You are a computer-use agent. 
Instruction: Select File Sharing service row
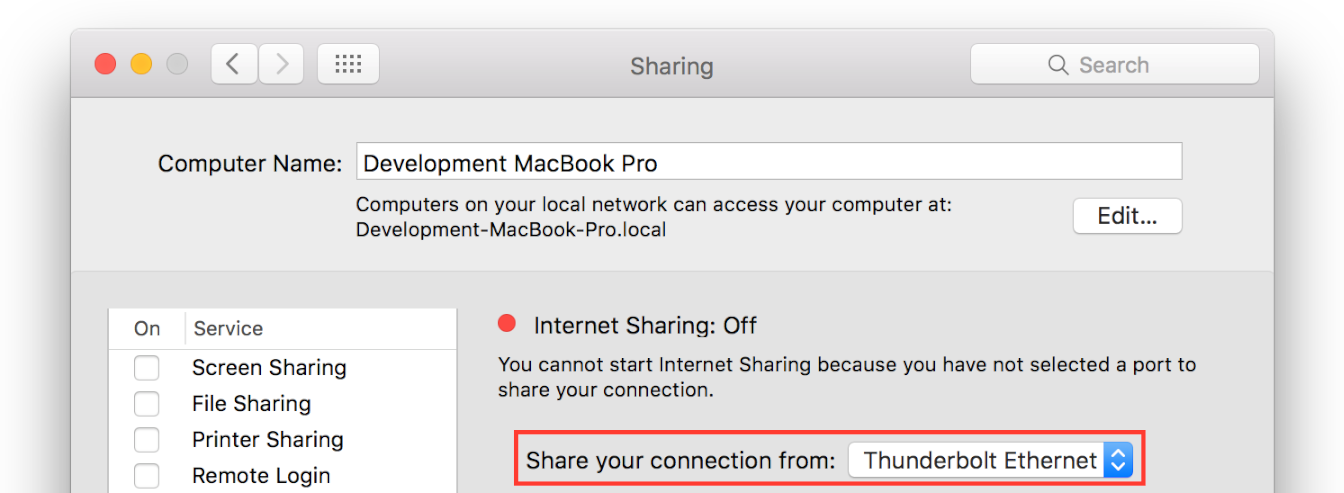[251, 404]
